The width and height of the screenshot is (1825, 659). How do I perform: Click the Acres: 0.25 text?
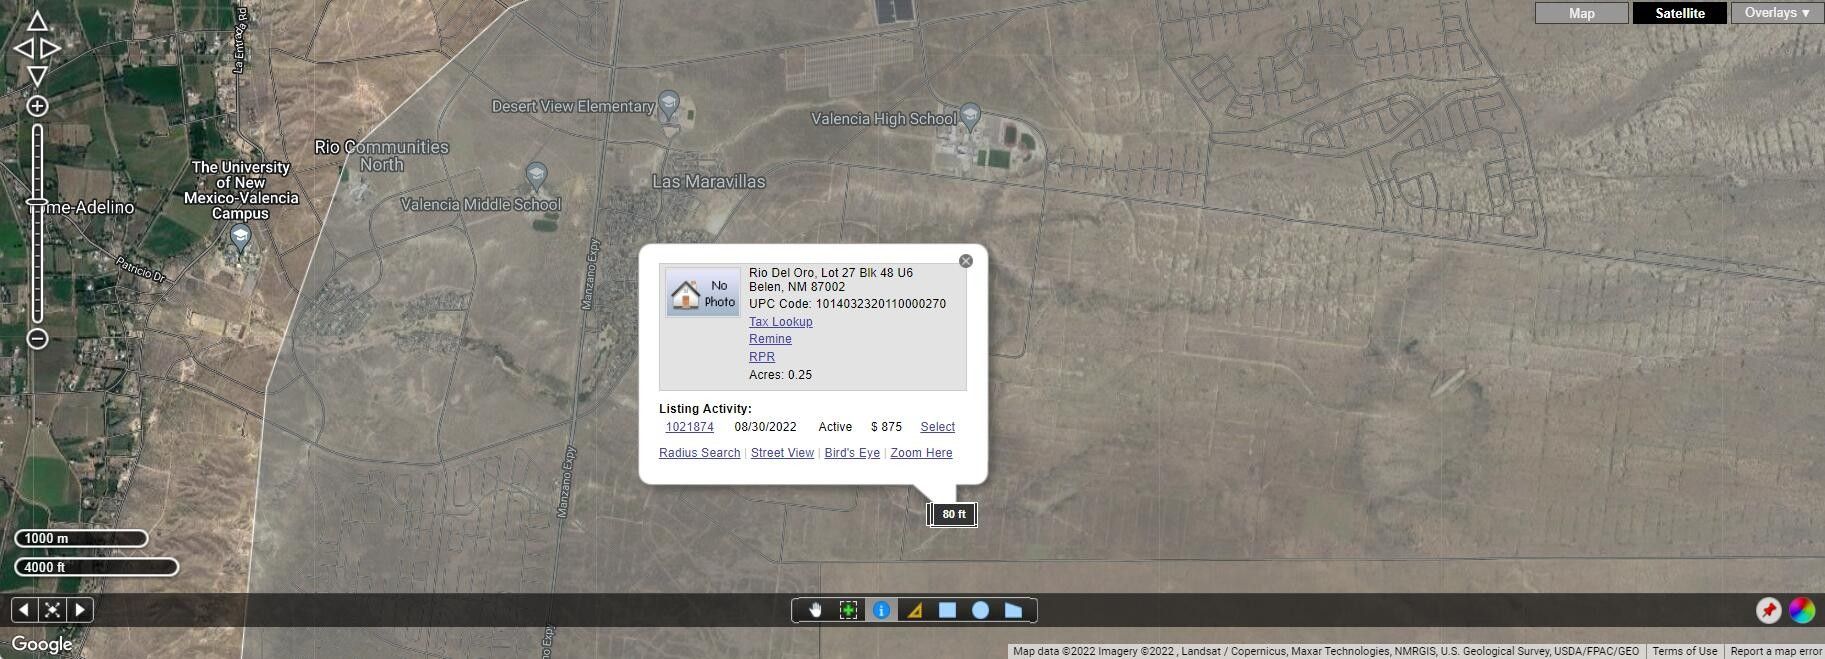point(780,375)
